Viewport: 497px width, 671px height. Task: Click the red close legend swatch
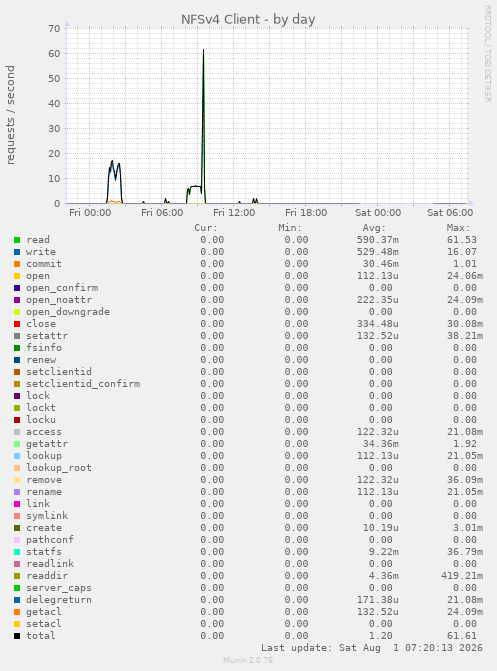pos(17,324)
